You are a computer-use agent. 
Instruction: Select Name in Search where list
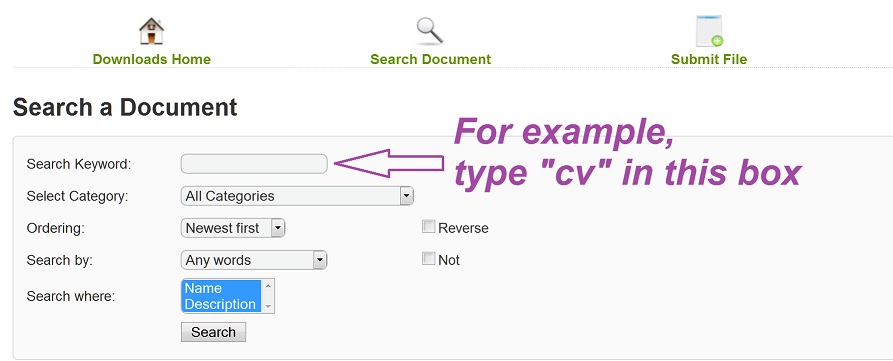pyautogui.click(x=222, y=288)
